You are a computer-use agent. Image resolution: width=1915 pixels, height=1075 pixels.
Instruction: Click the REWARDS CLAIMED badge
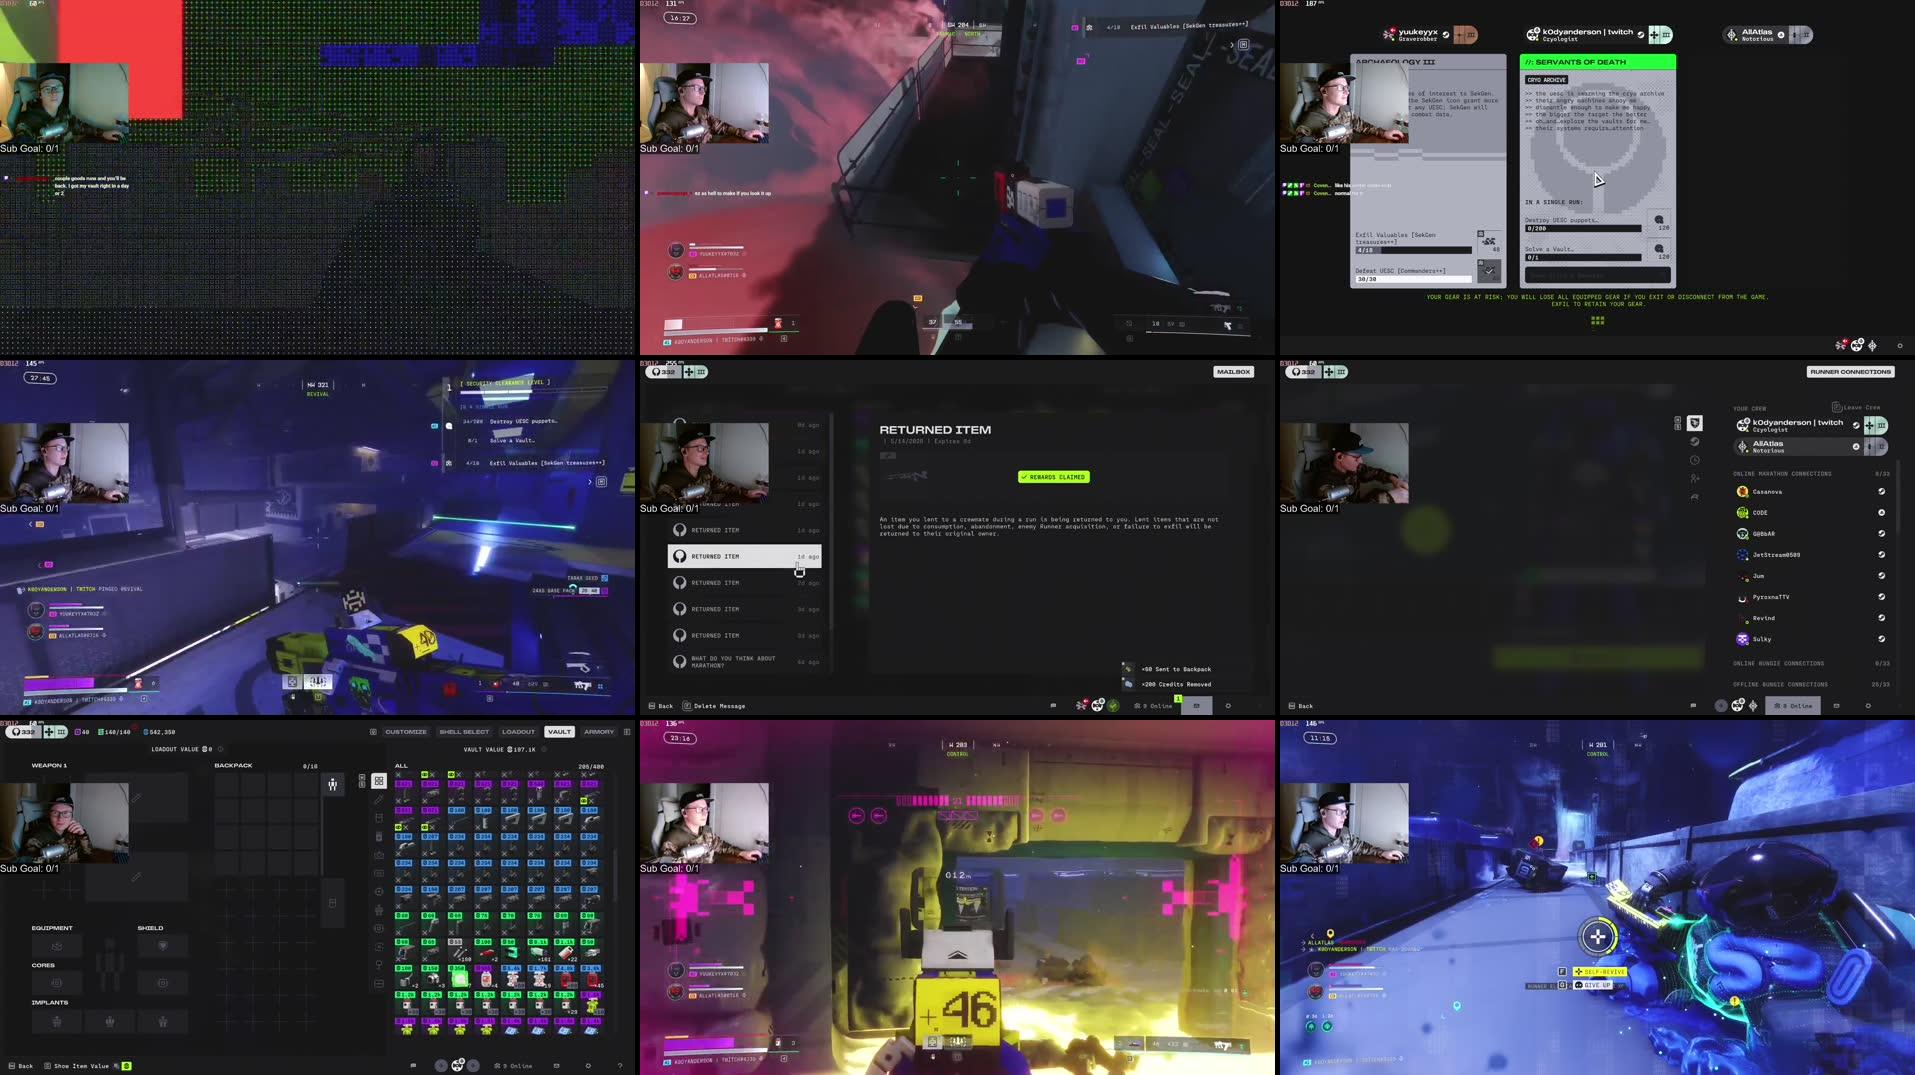coord(1054,477)
